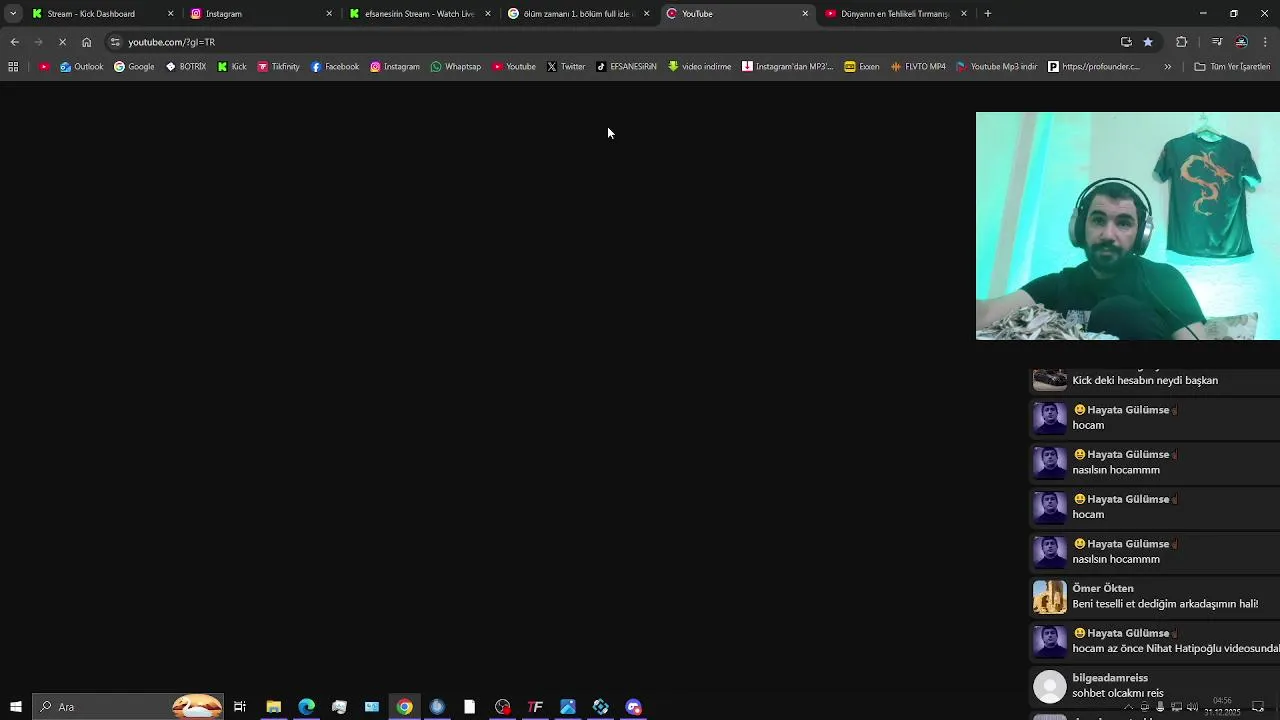Click Ömer Ökten's chat message
Viewport: 1280px width, 720px height.
pos(1165,603)
